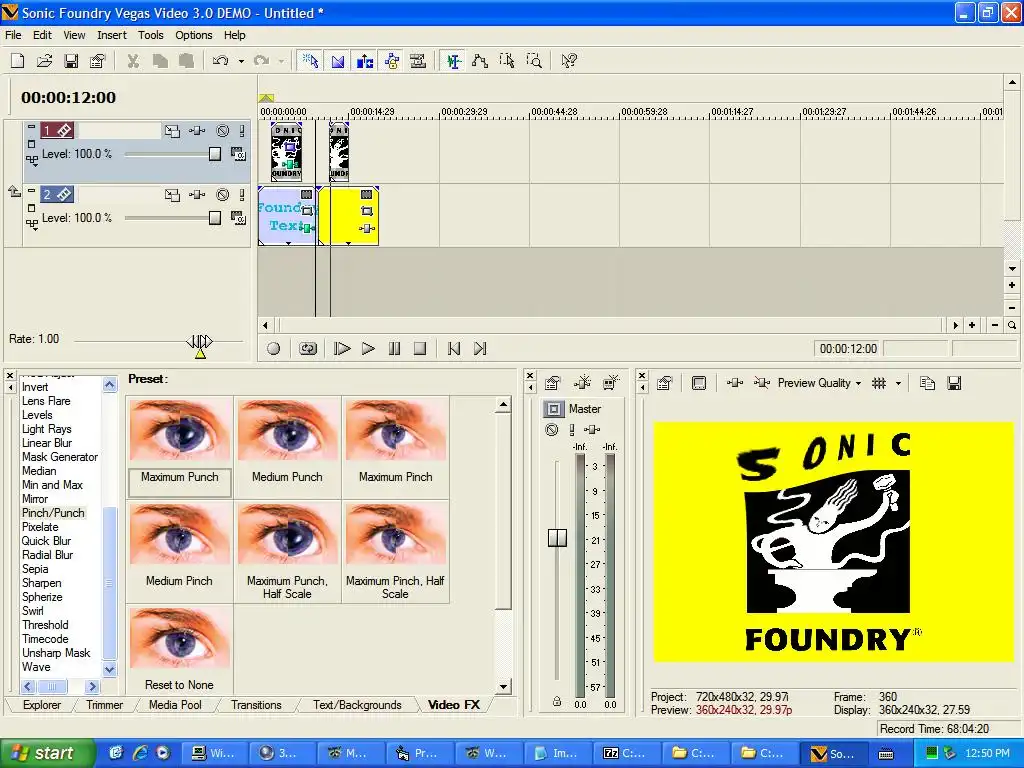The height and width of the screenshot is (768, 1024).
Task: Open the undo history dropdown arrow
Action: pyautogui.click(x=241, y=61)
